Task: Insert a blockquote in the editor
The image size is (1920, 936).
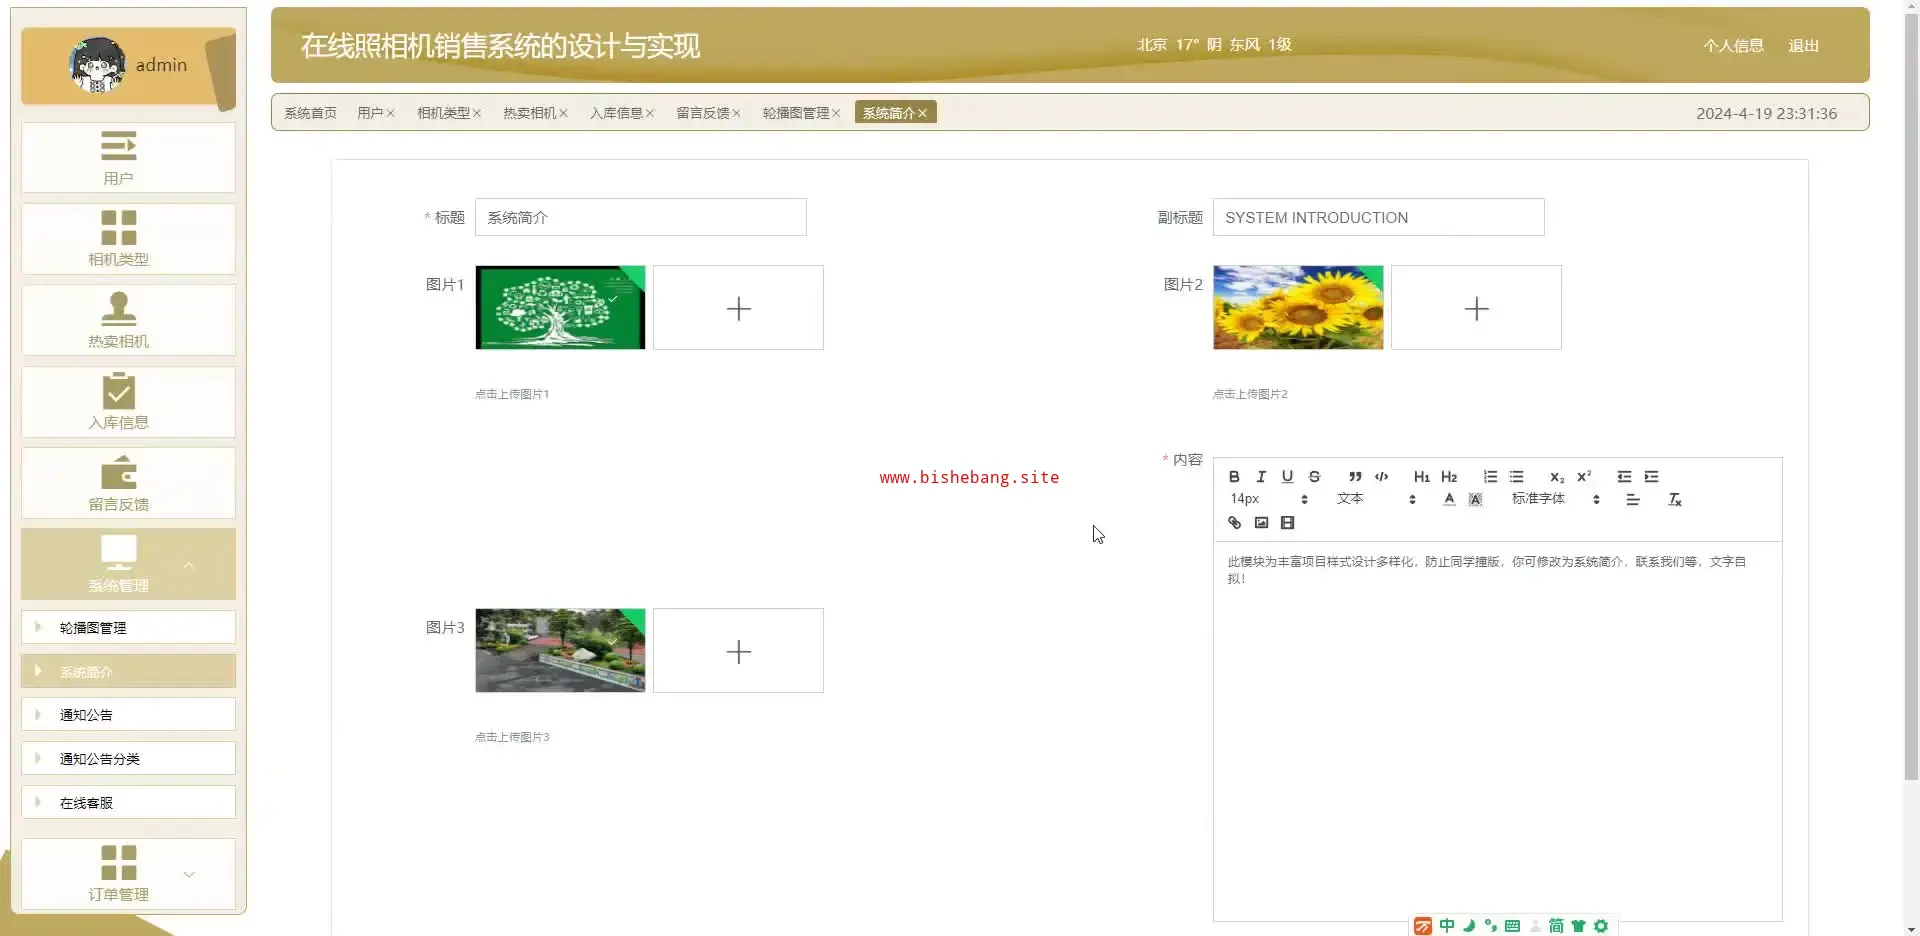Action: tap(1355, 477)
